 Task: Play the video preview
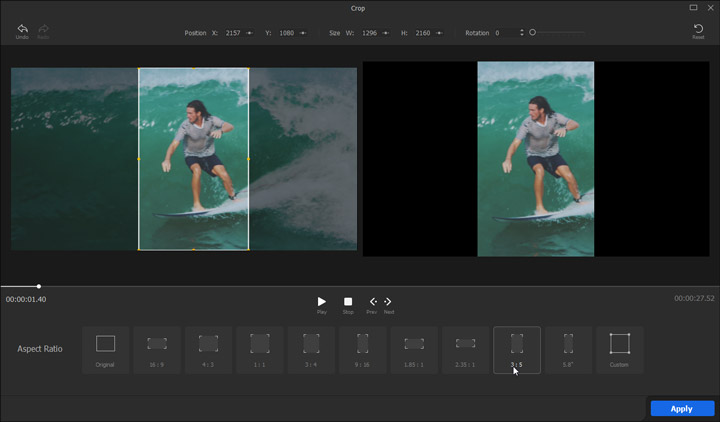point(321,302)
